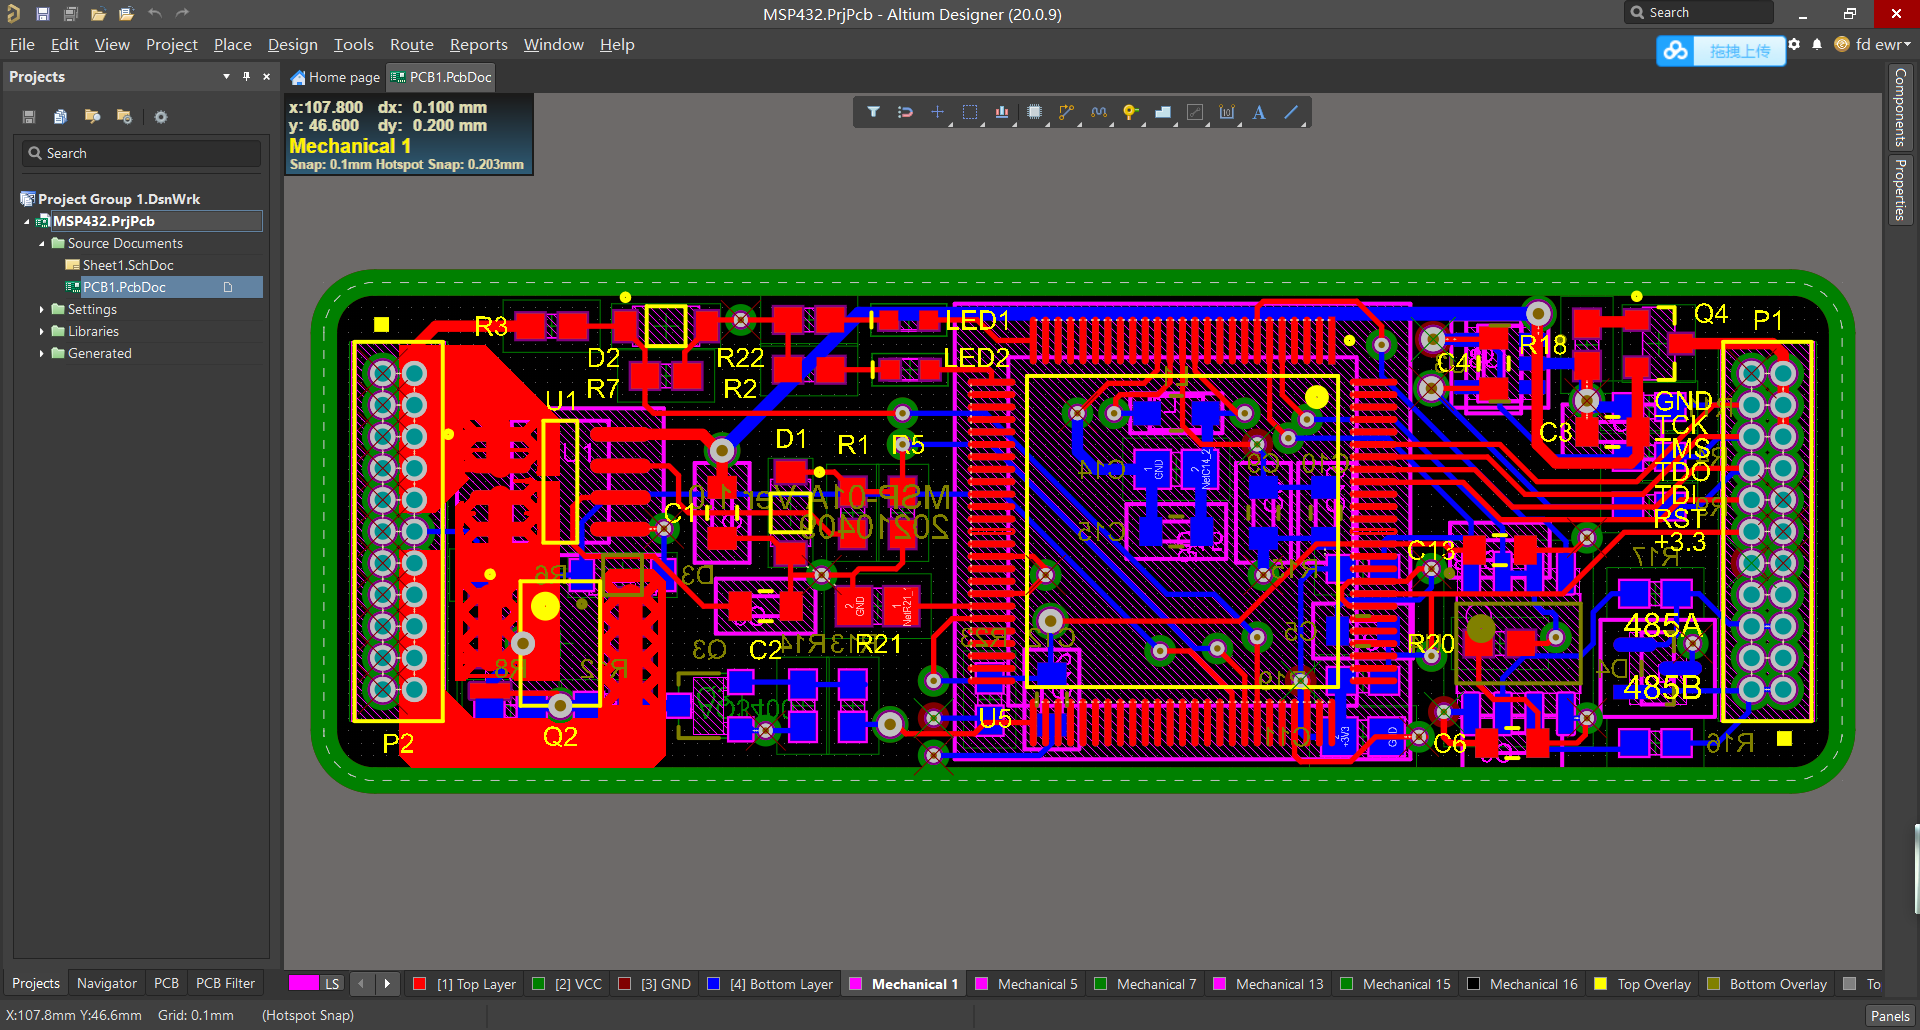Screen dimensions: 1920x1030
Task: Activate the Interactive Routing tool
Action: pos(1066,112)
